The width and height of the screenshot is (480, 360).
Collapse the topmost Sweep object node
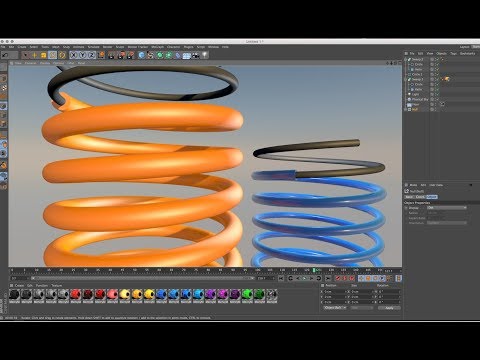click(x=406, y=59)
